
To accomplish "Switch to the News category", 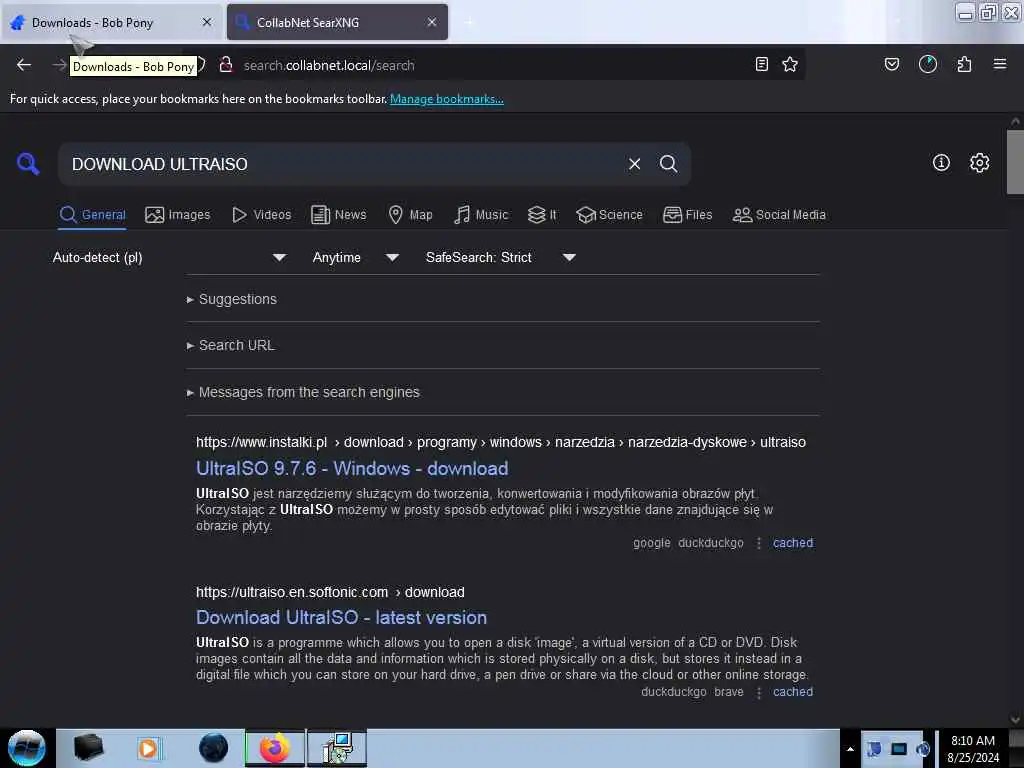I will pos(338,215).
